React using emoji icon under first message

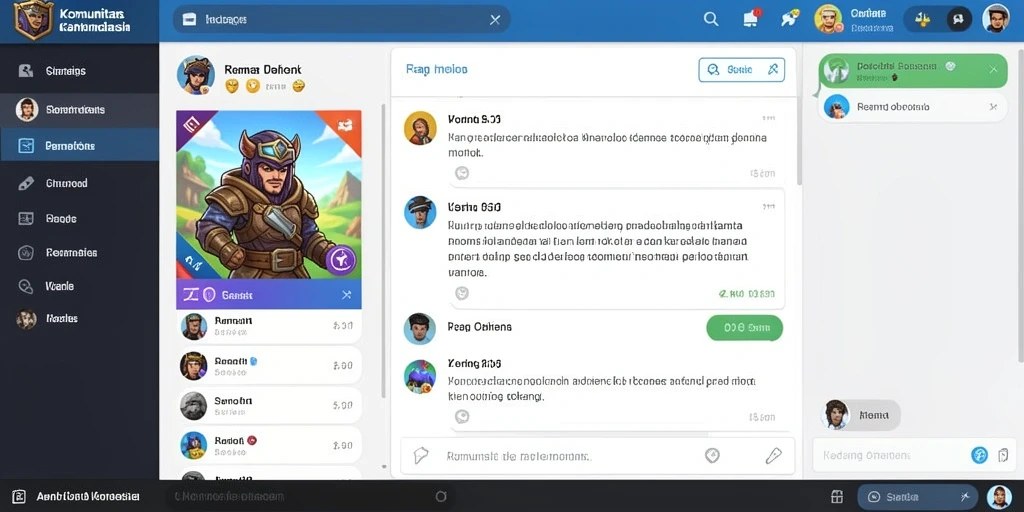[x=462, y=173]
